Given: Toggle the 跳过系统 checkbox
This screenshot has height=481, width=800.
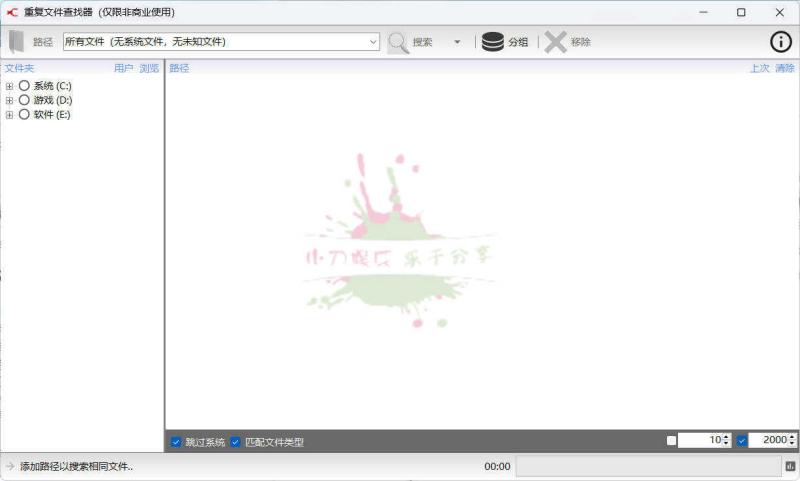Looking at the screenshot, I should point(176,441).
